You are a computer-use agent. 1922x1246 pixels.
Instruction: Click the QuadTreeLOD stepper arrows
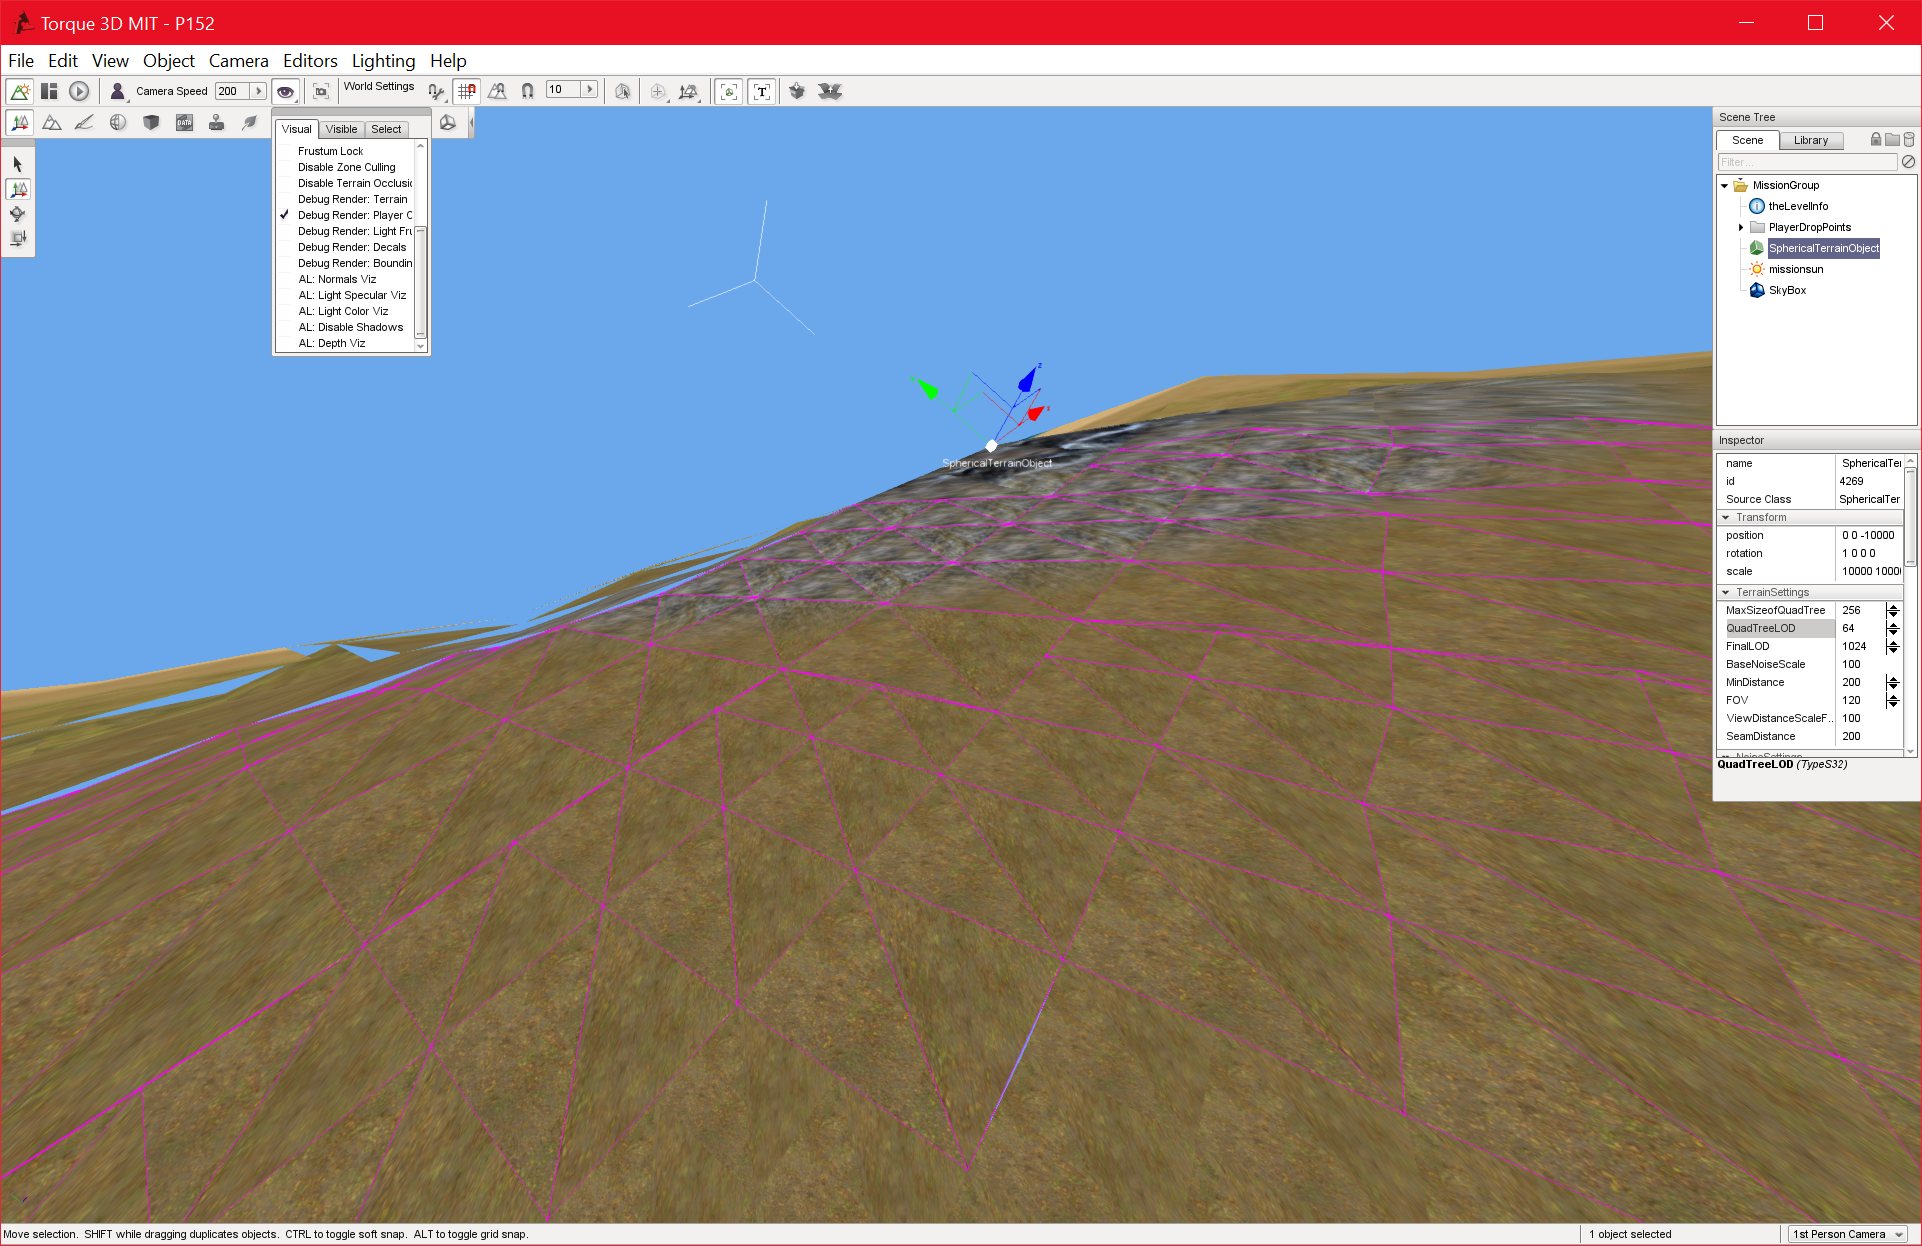(x=1893, y=629)
